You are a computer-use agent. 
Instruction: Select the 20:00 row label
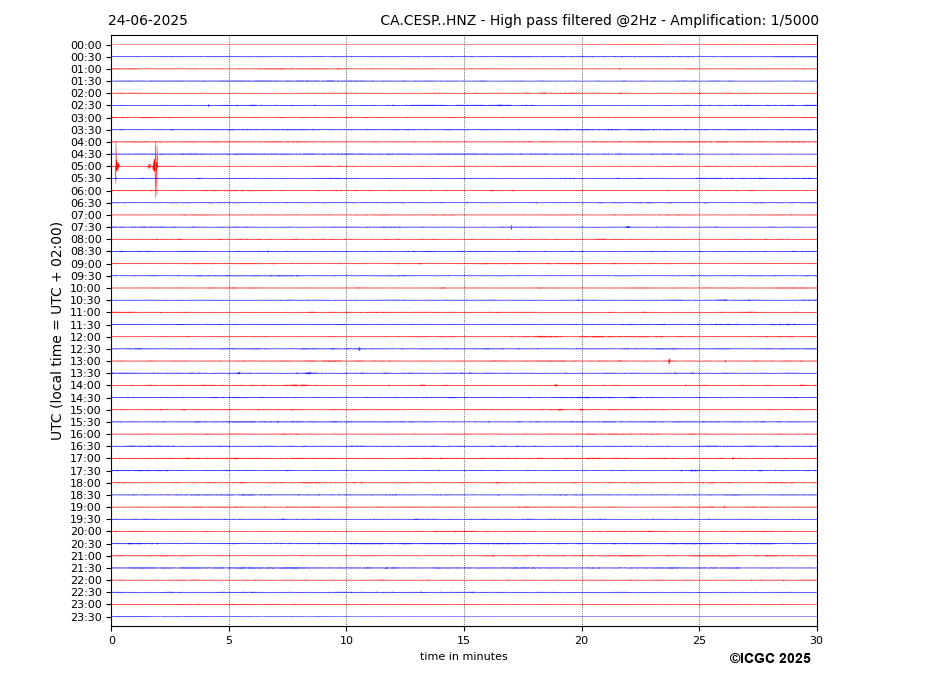(86, 532)
